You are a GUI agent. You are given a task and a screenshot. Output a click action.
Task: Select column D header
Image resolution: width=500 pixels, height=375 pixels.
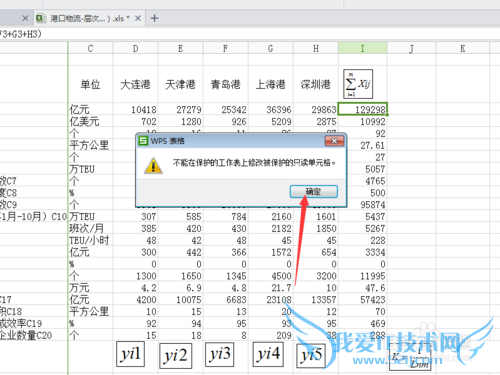[x=135, y=49]
